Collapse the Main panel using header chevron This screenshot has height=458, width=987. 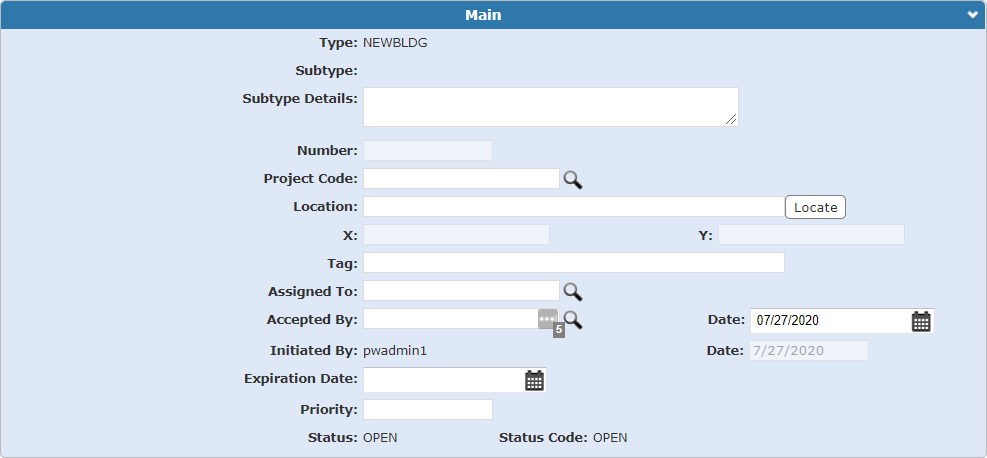tap(972, 15)
